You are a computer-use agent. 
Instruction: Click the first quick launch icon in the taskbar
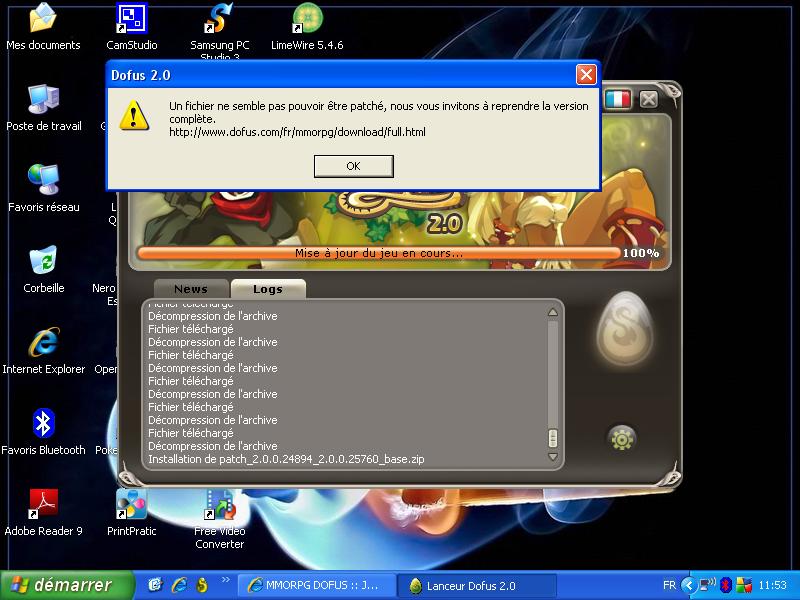click(x=155, y=585)
